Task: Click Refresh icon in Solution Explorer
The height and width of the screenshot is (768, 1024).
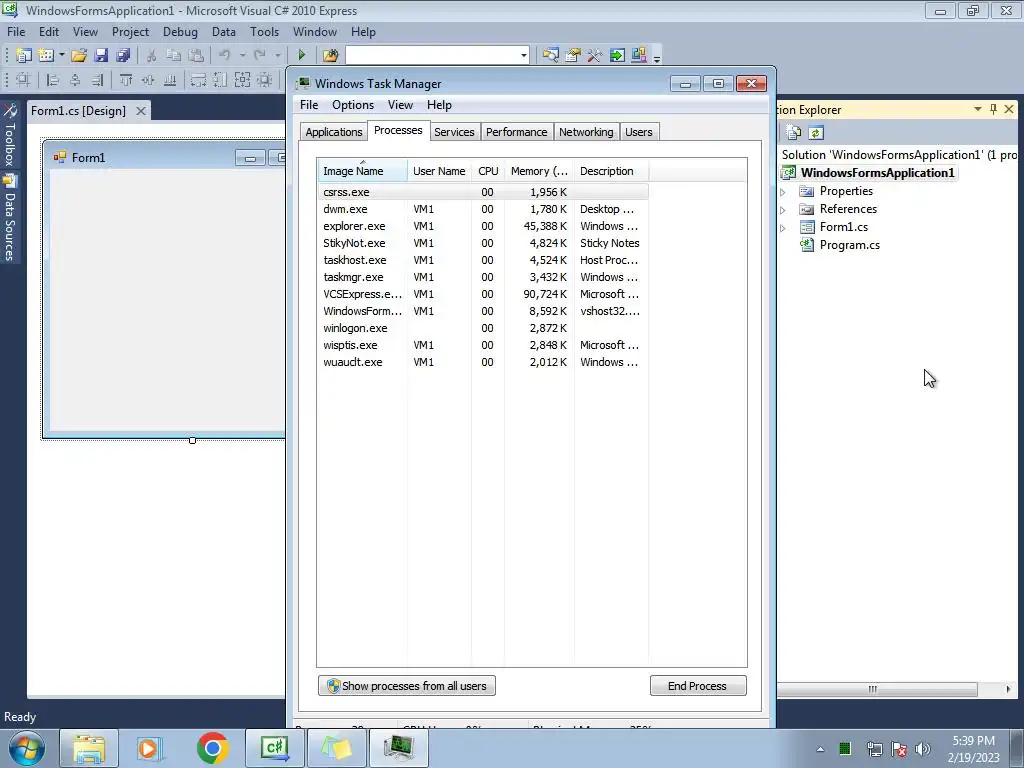Action: click(816, 133)
